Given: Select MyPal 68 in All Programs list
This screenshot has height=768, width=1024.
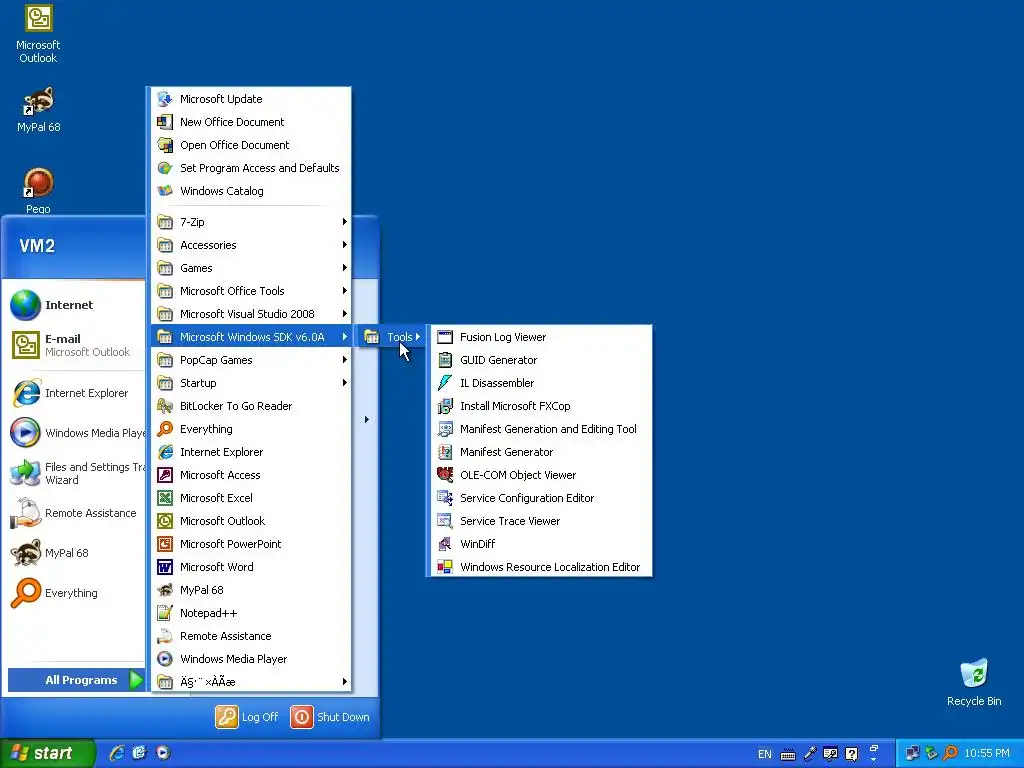Looking at the screenshot, I should click(251, 590).
